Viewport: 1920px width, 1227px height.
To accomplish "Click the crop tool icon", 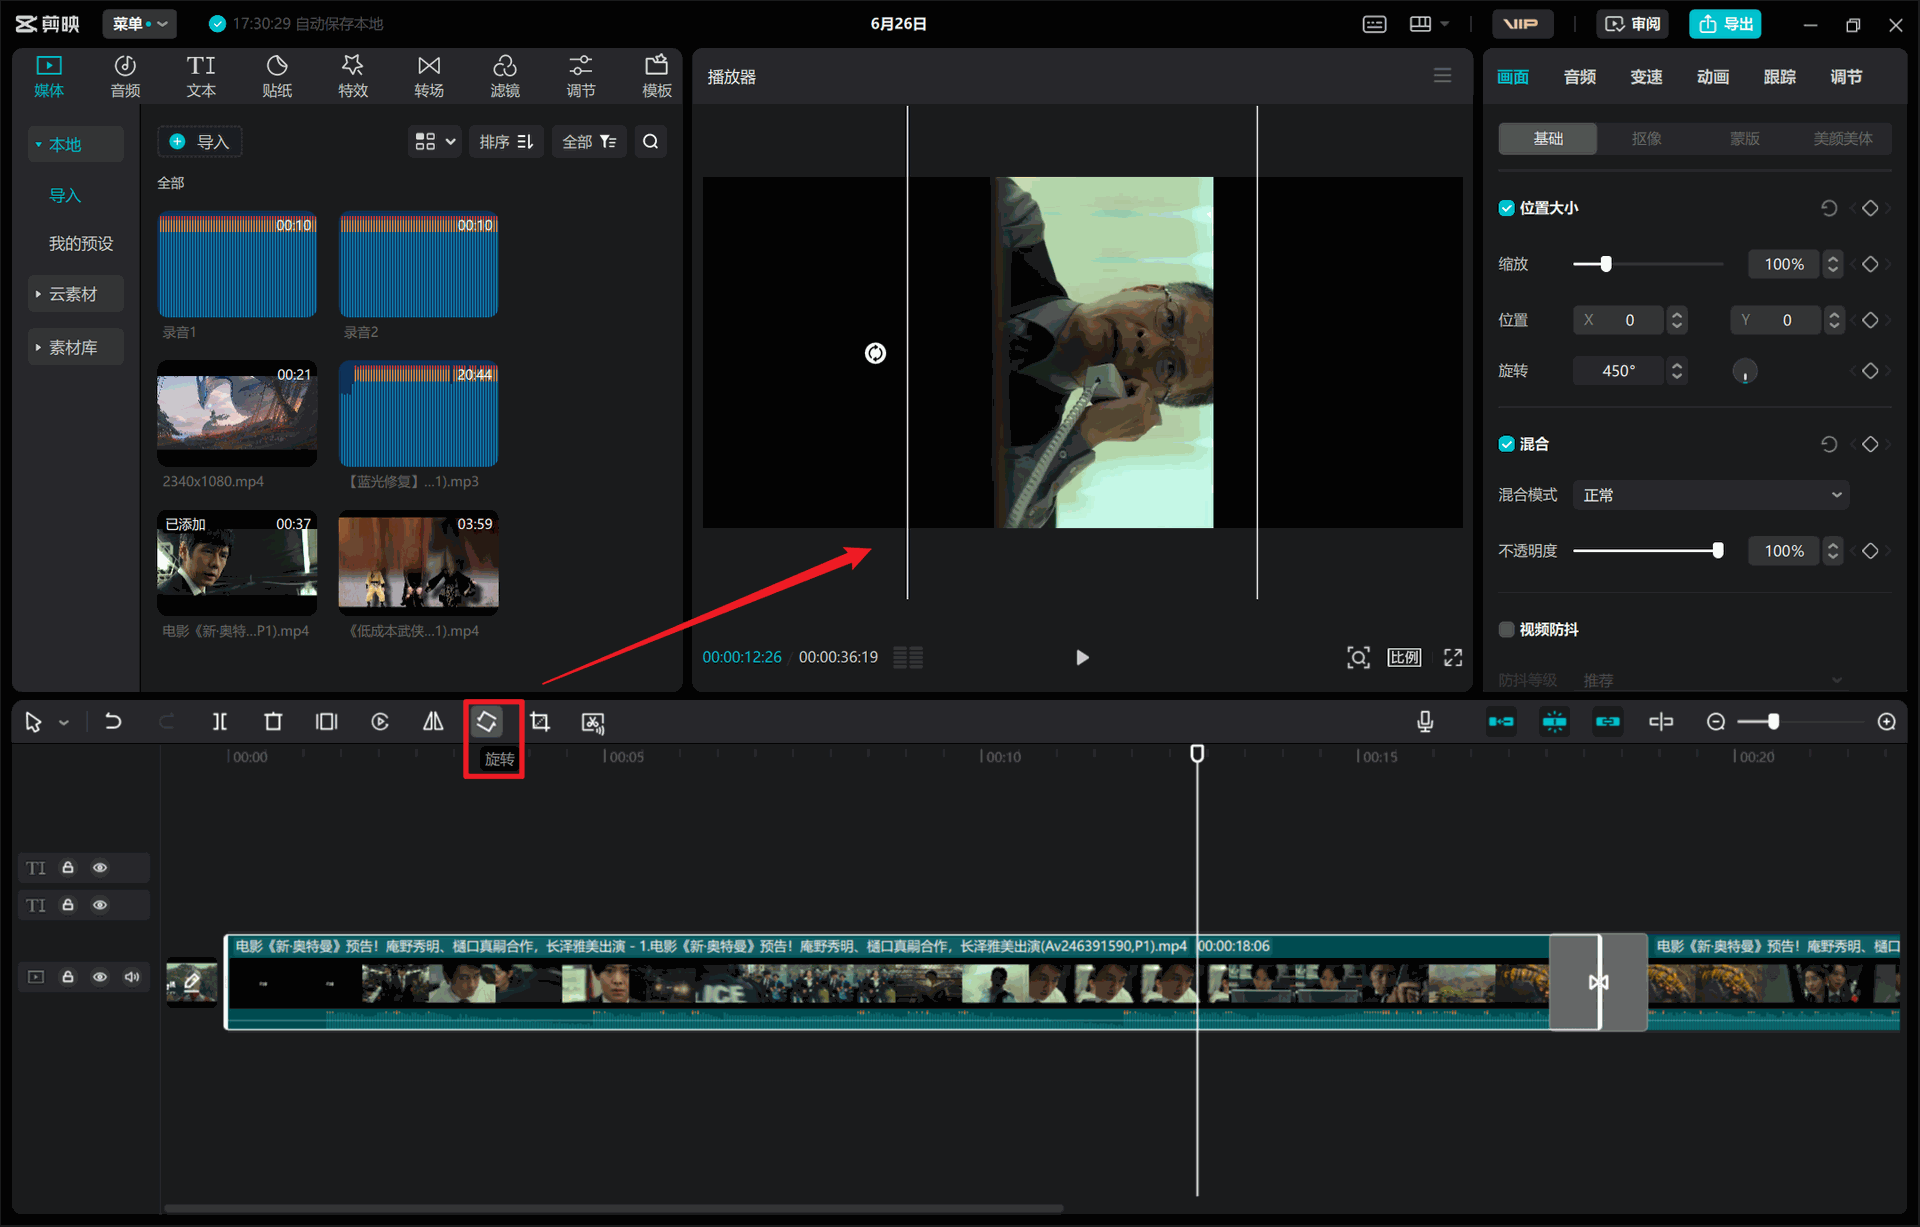I will [x=540, y=722].
